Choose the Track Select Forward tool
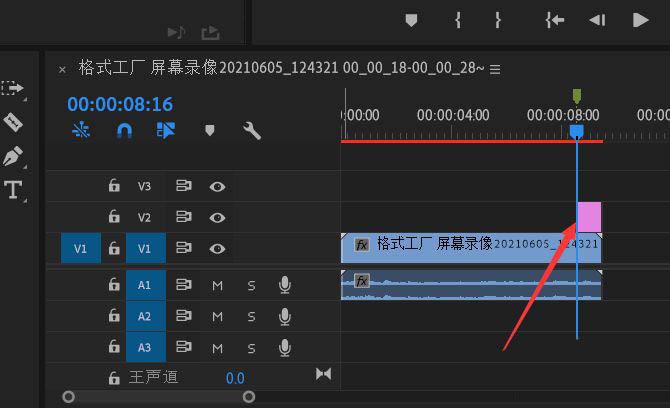 coord(14,88)
